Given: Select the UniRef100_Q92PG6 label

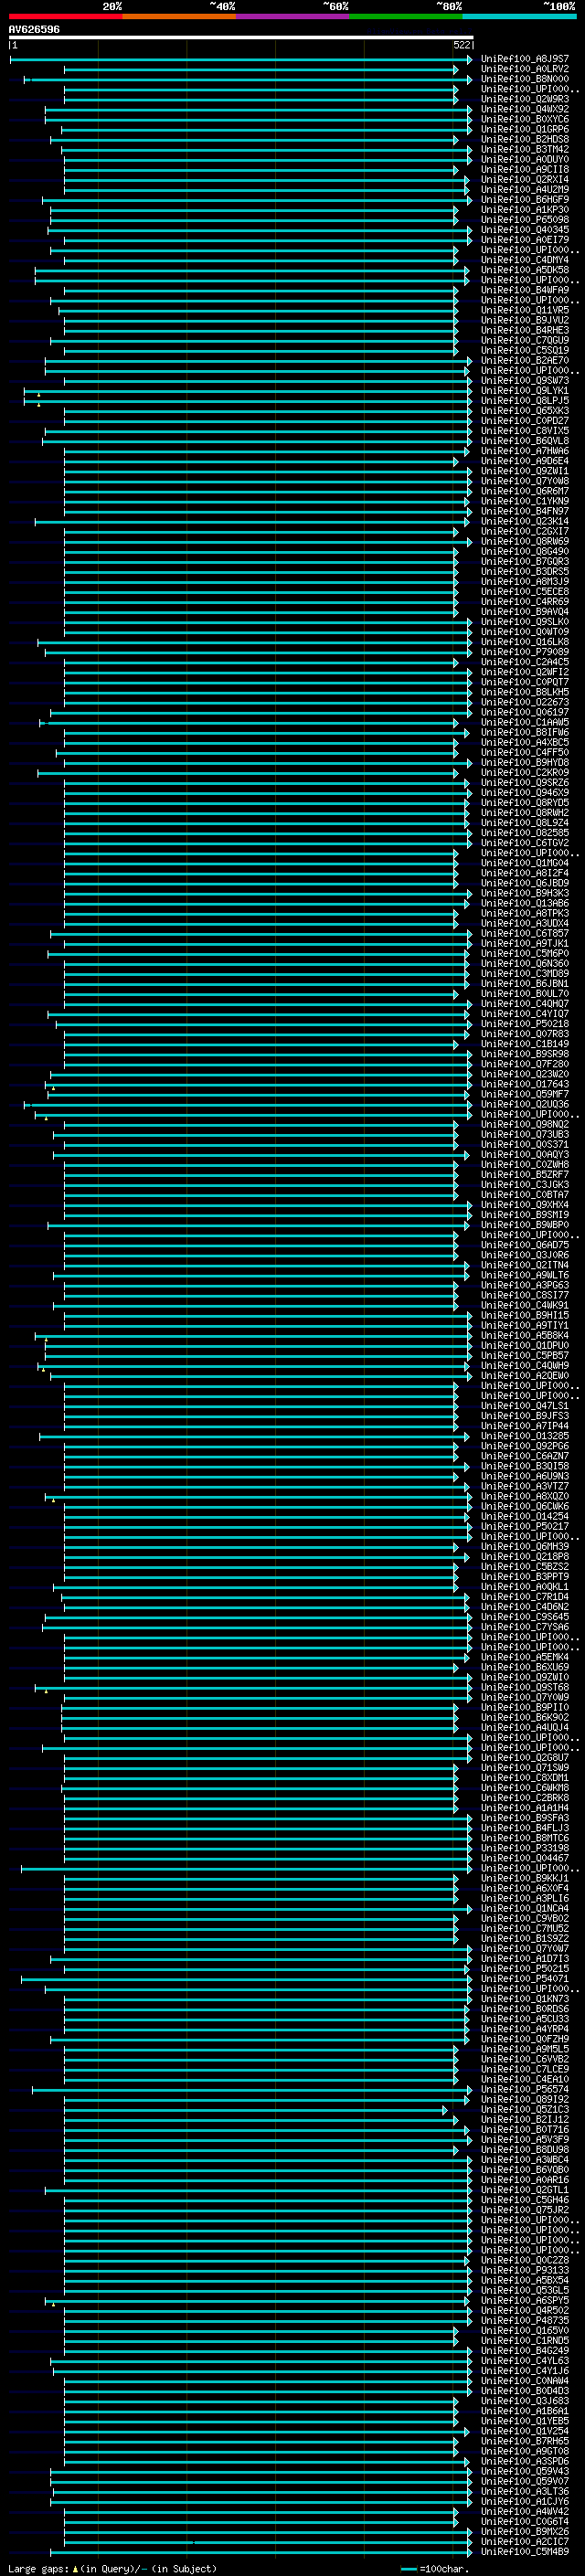Looking at the screenshot, I should tap(525, 1446).
